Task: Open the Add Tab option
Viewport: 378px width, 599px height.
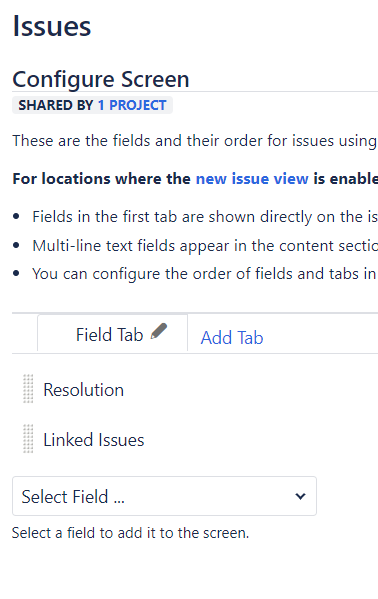Action: [232, 338]
